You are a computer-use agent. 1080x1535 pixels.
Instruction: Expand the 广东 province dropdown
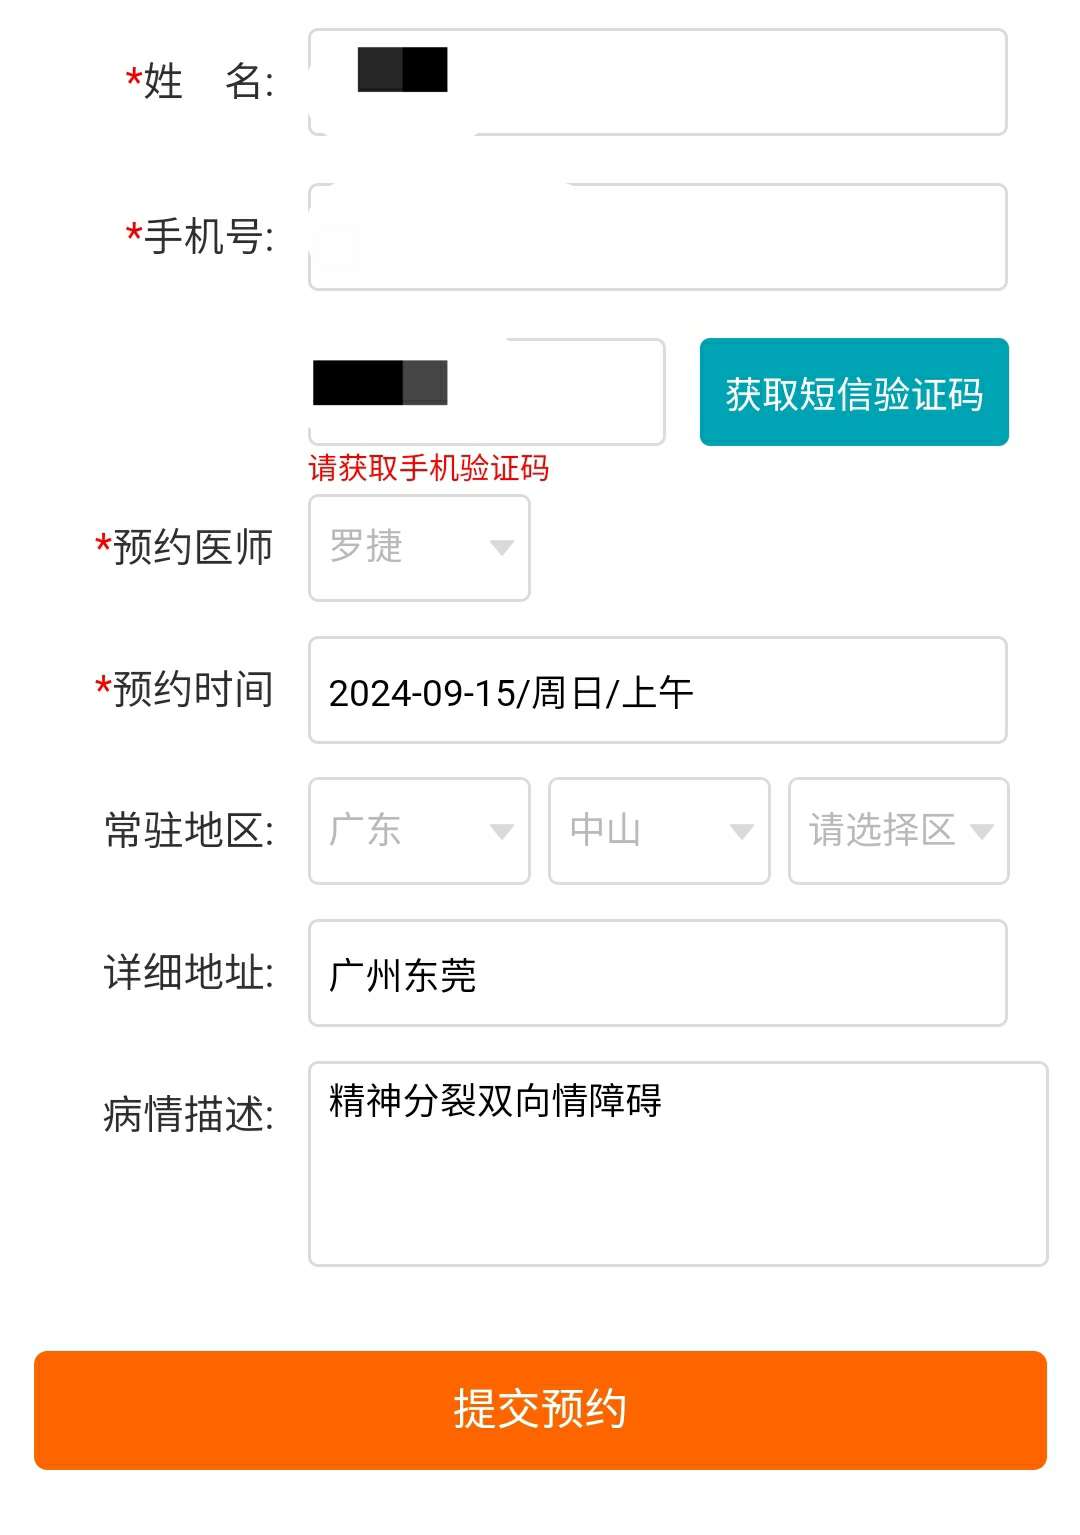[x=419, y=831]
